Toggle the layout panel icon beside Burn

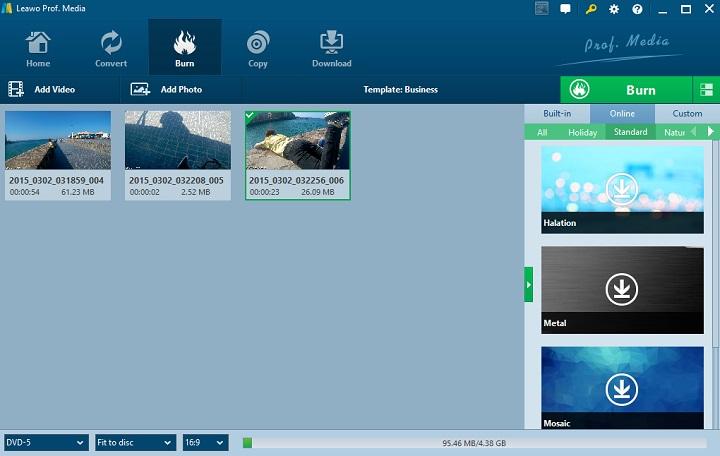706,90
